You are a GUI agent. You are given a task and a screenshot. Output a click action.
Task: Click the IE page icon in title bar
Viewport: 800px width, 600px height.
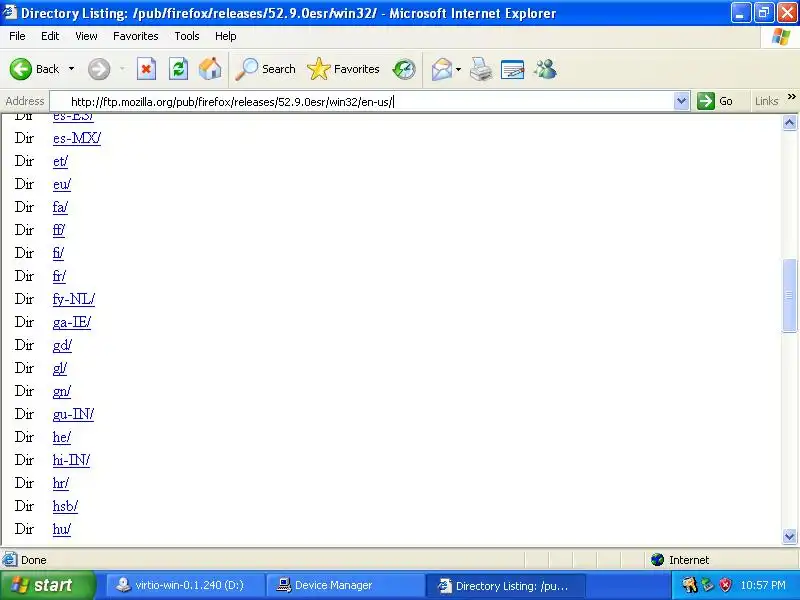pos(10,12)
